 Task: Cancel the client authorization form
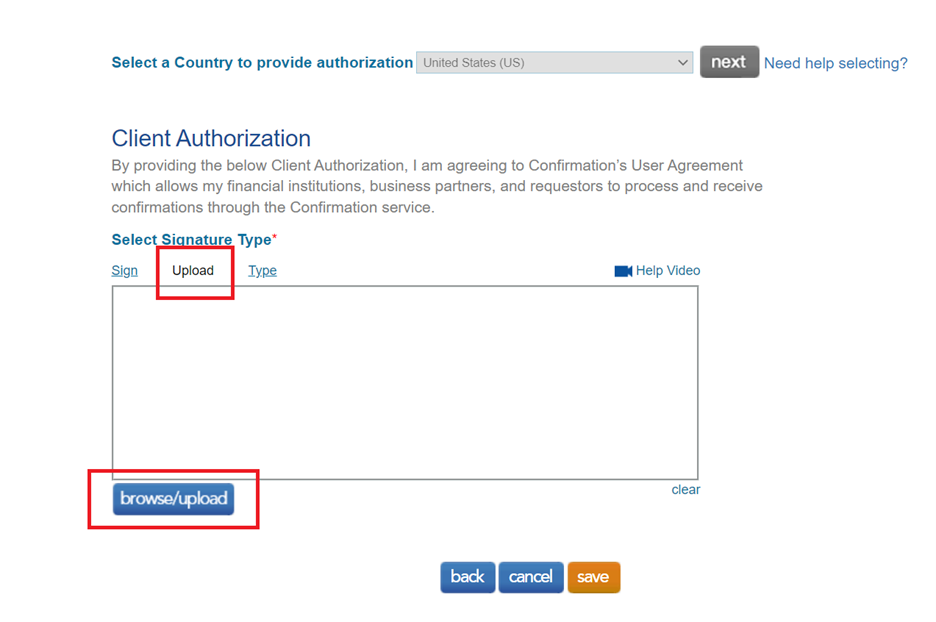[x=530, y=577]
